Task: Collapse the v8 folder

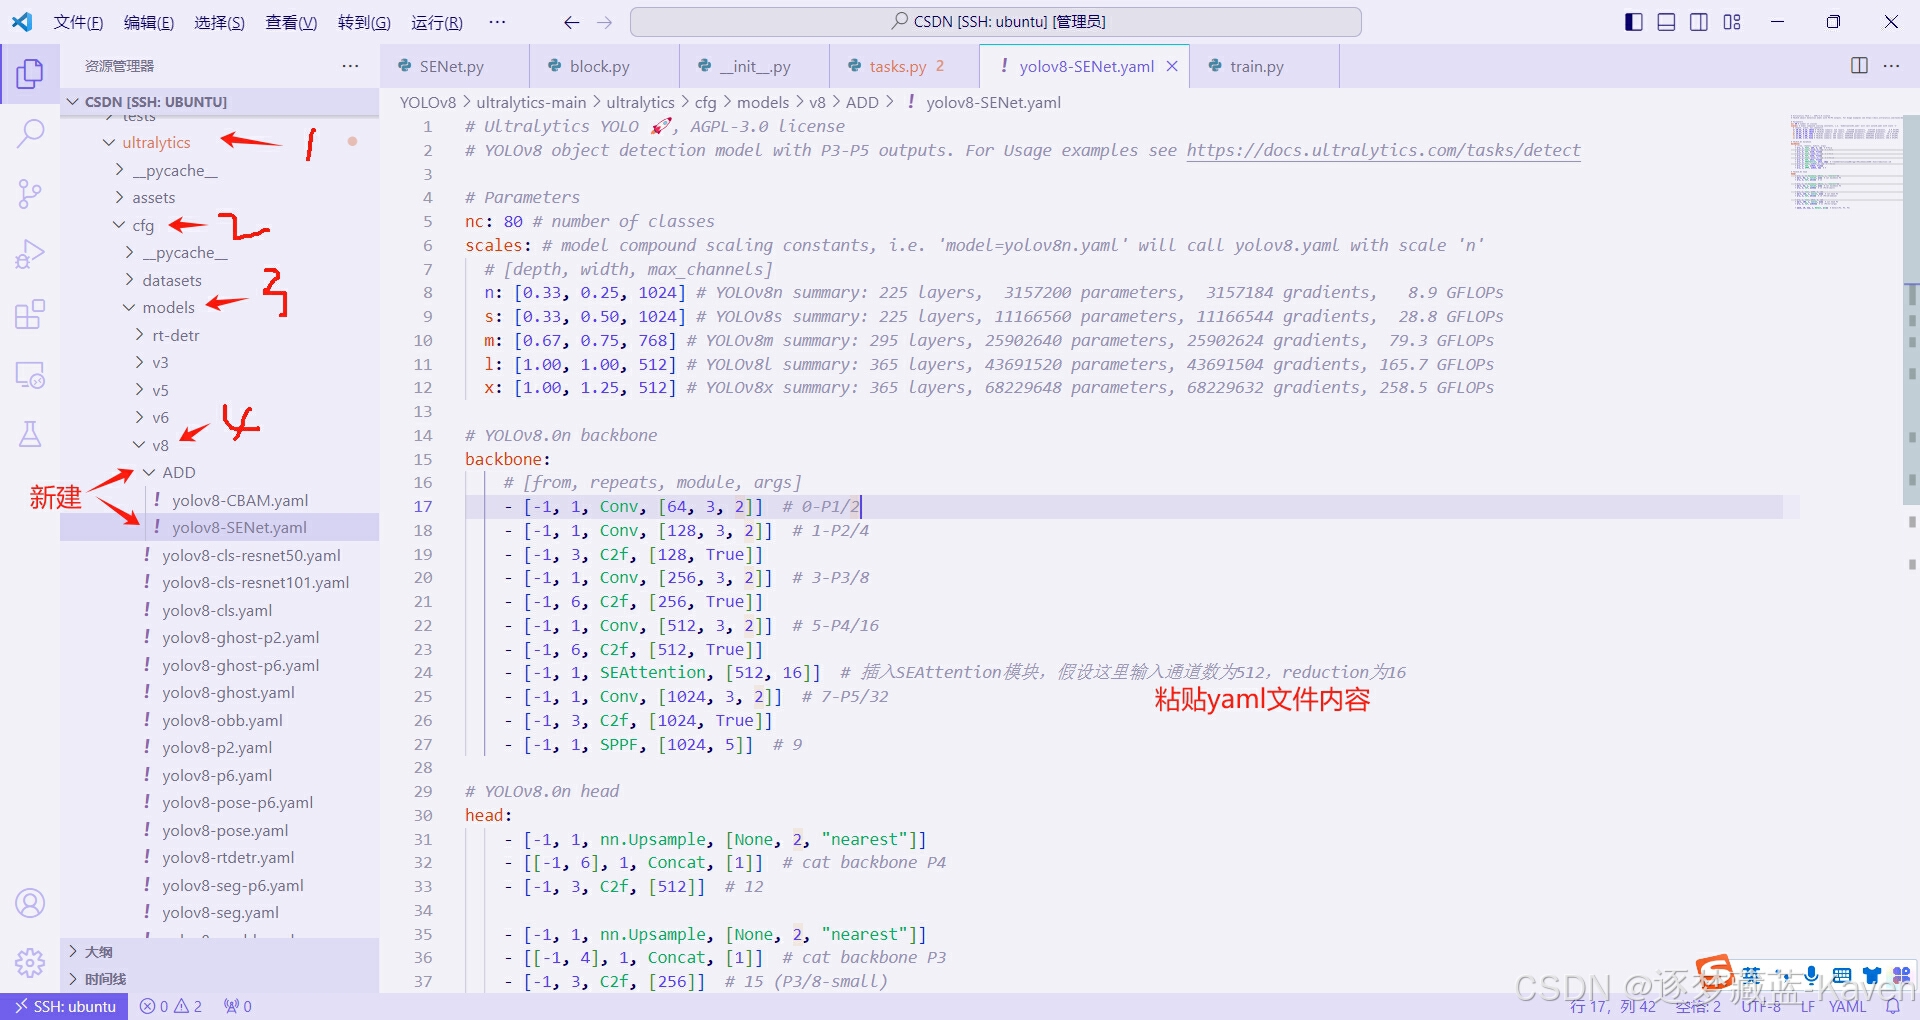Action: click(139, 445)
